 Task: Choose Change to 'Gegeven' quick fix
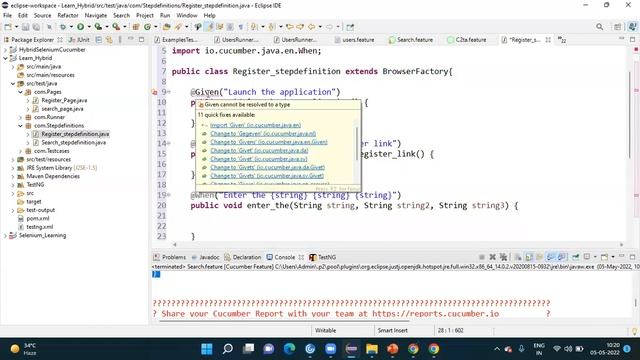click(263, 134)
